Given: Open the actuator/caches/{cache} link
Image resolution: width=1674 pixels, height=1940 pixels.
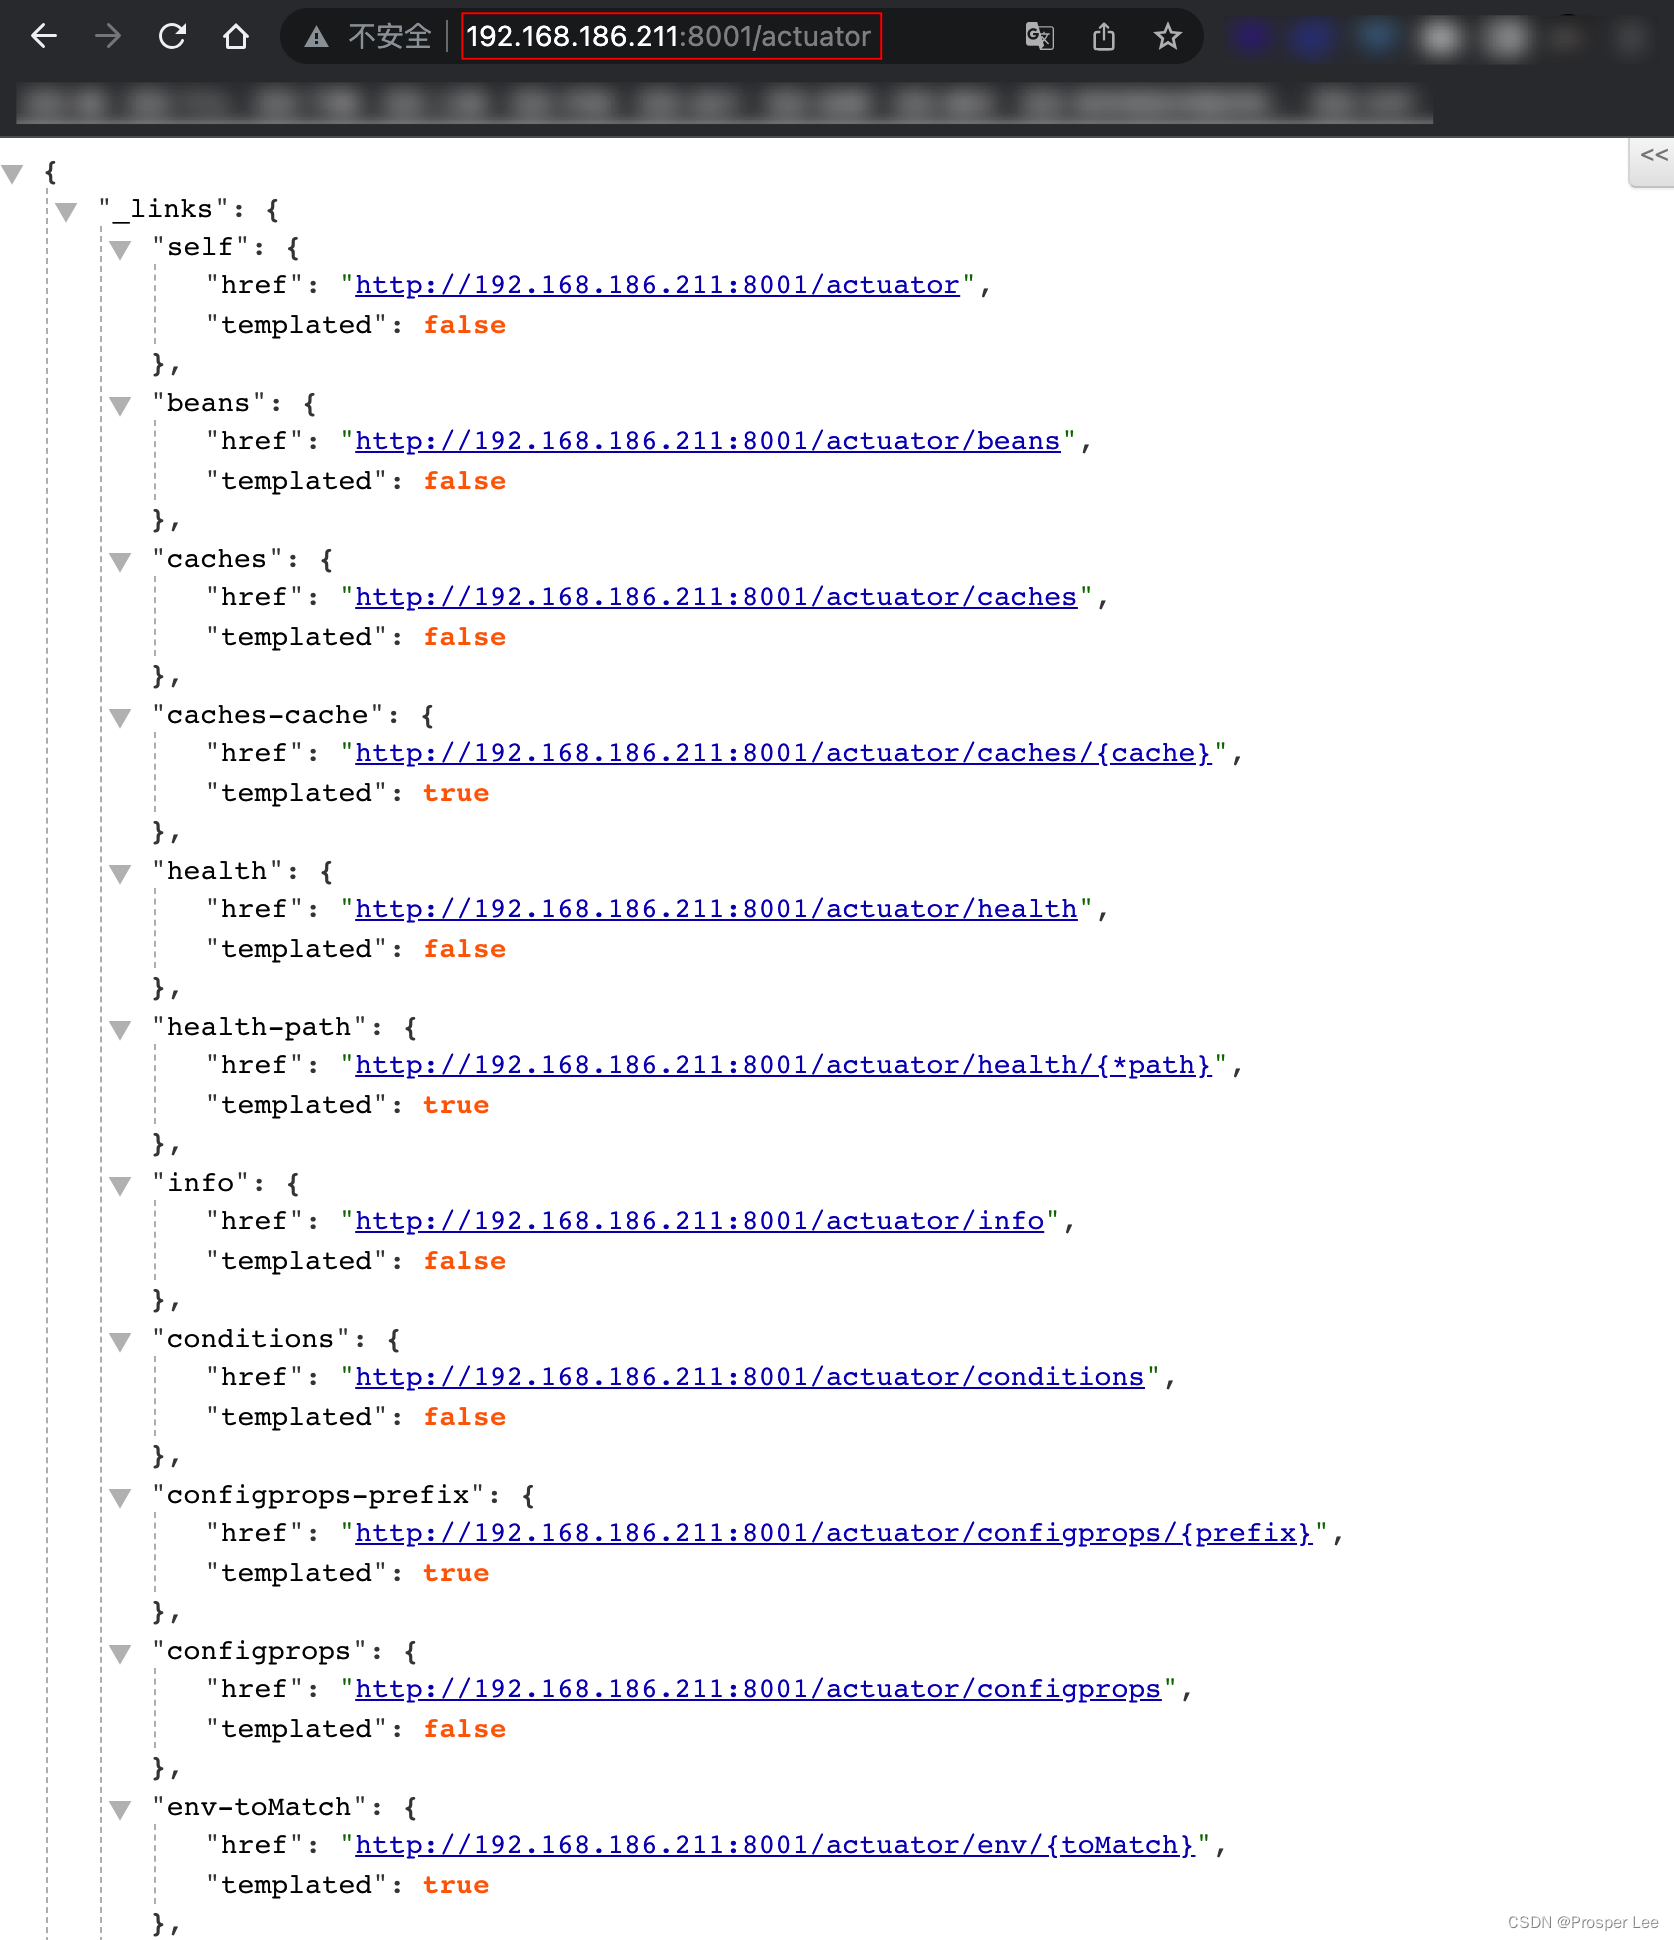Looking at the screenshot, I should coord(783,753).
